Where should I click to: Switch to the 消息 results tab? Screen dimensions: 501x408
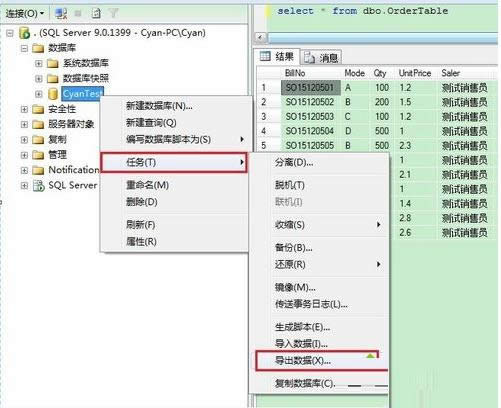(321, 58)
